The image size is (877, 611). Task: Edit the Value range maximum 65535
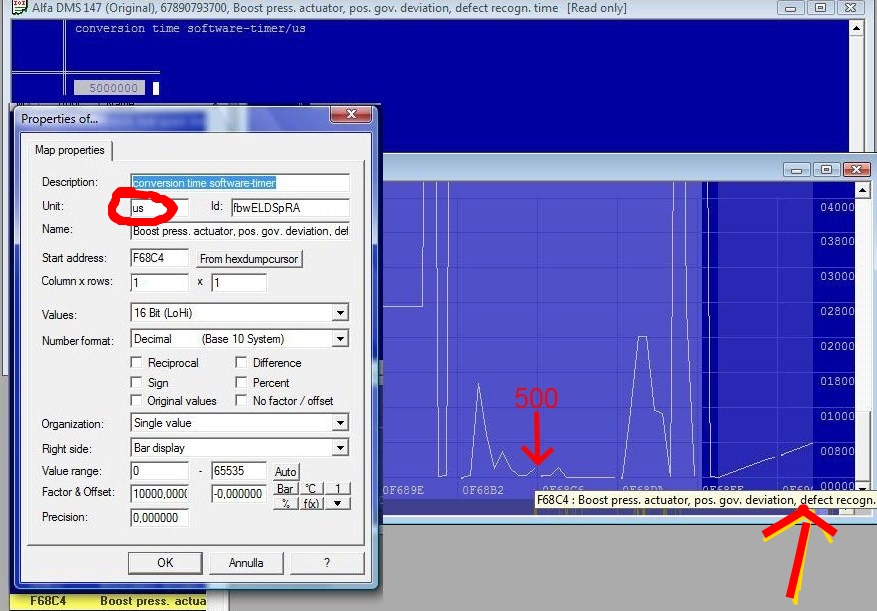239,471
